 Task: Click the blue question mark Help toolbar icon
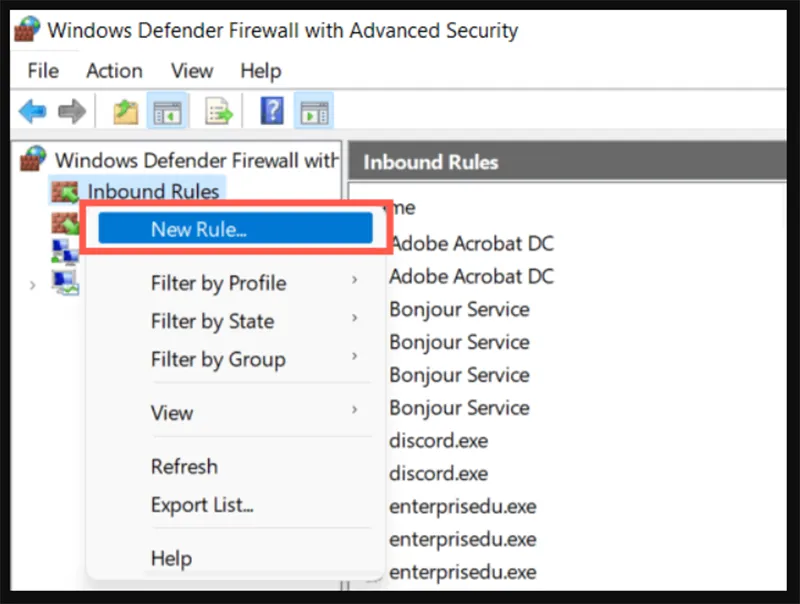(272, 111)
